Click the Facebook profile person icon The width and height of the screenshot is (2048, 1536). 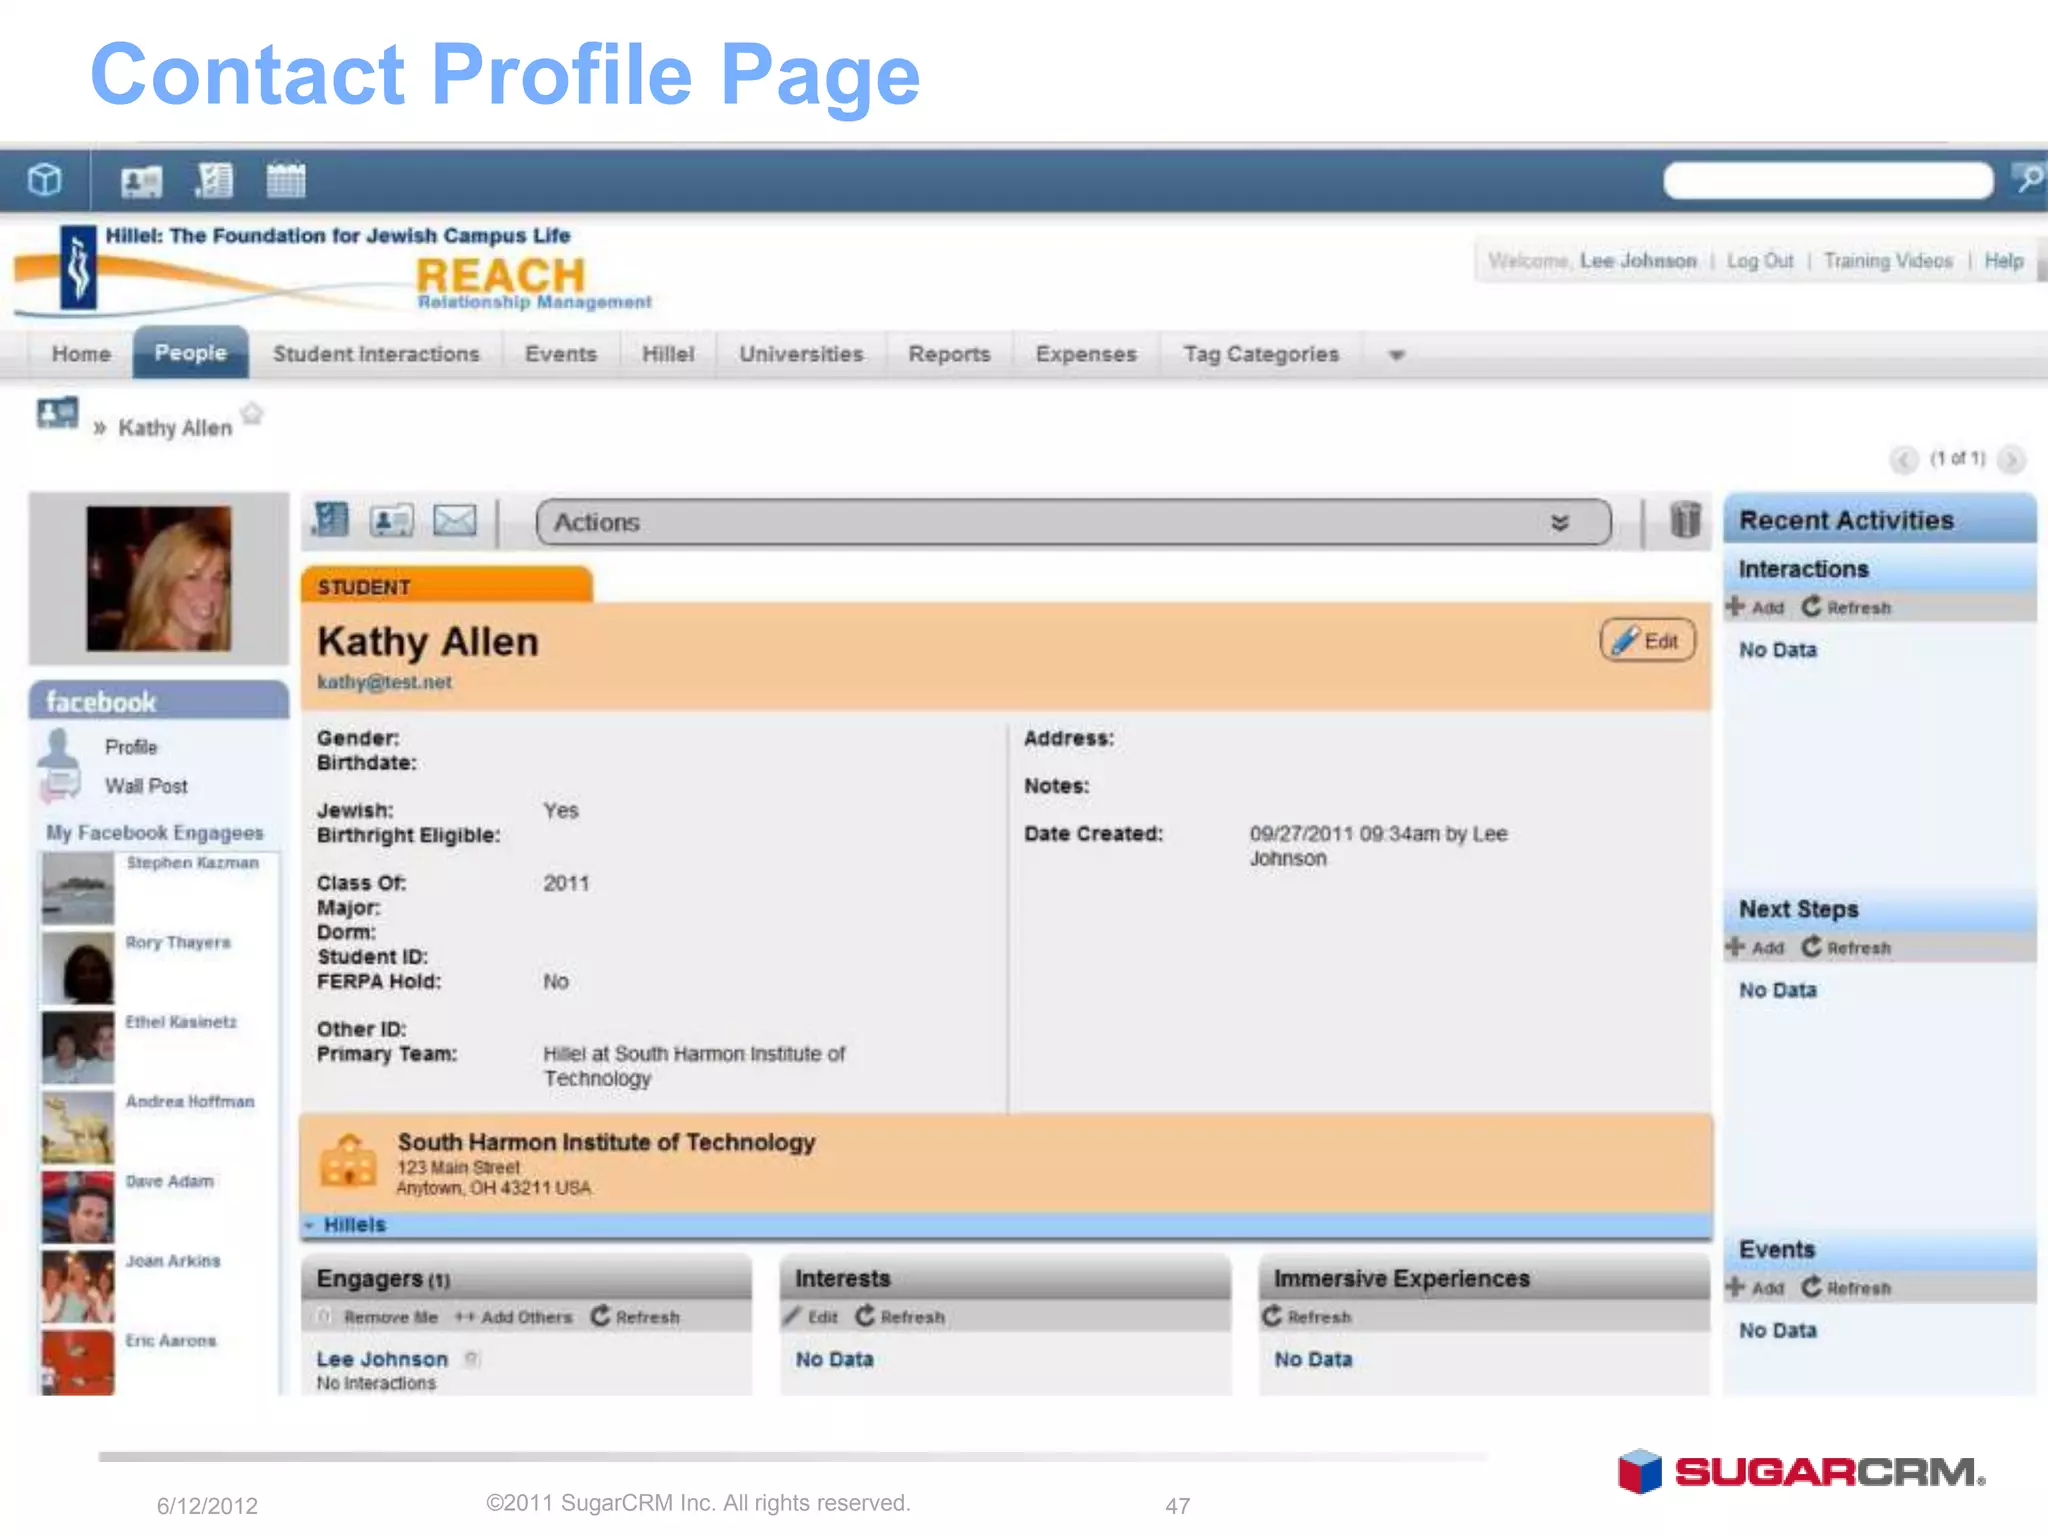(x=59, y=748)
